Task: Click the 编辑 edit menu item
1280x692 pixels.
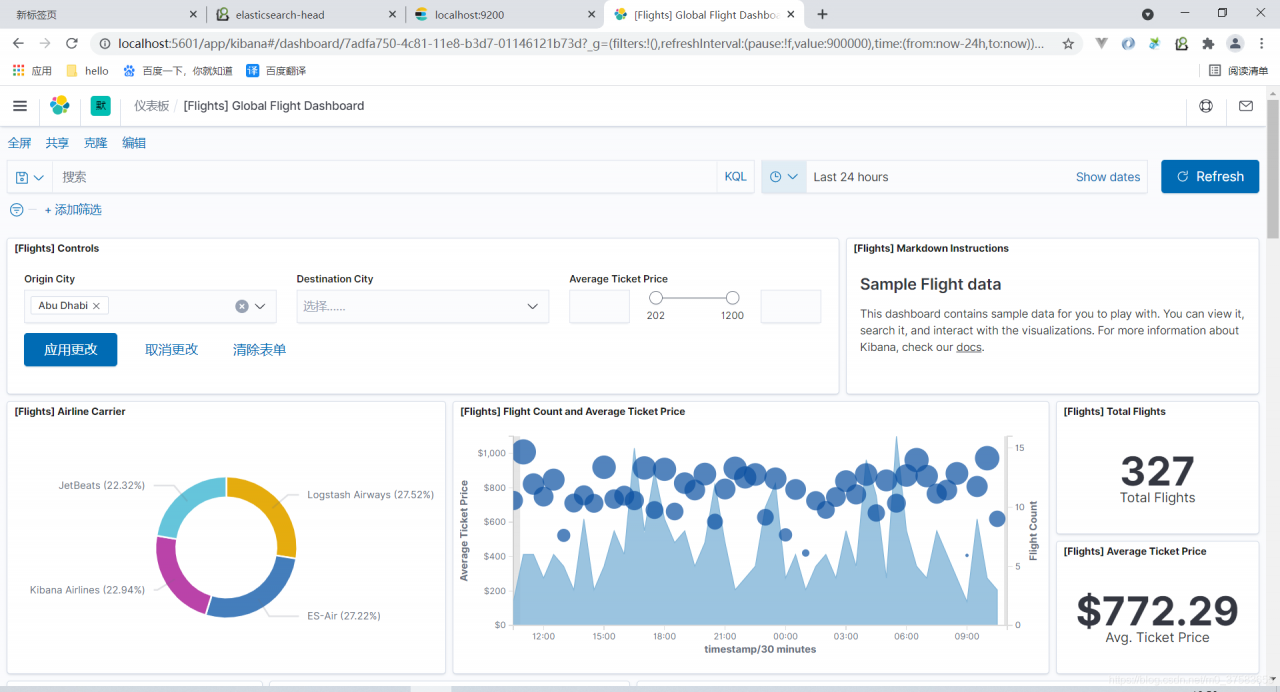Action: click(x=134, y=143)
